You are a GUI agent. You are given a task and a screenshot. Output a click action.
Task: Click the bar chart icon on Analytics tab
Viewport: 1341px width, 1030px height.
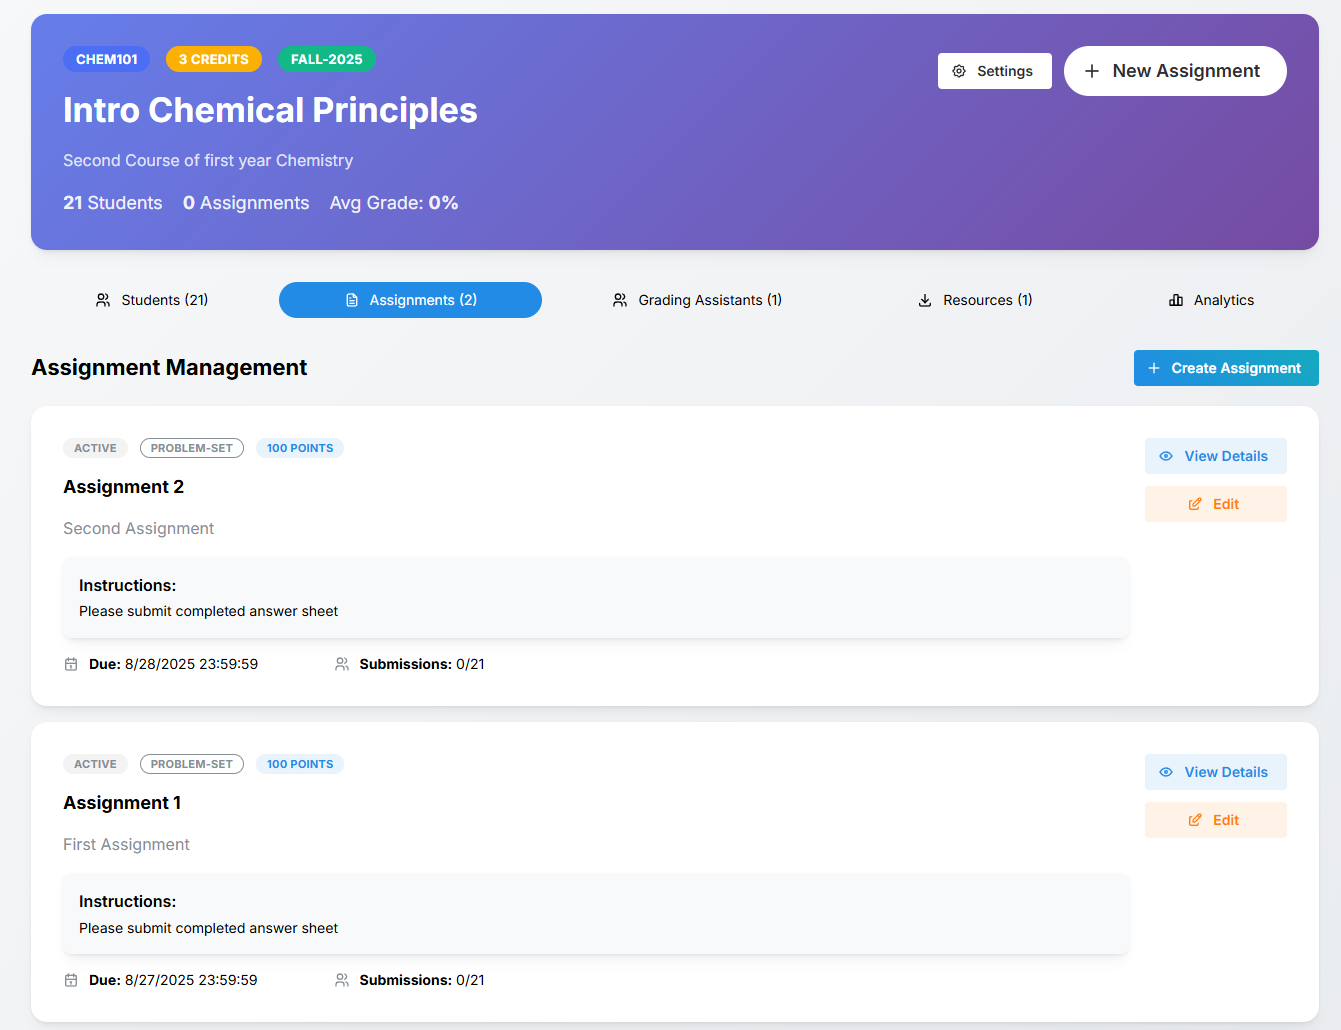(1176, 300)
